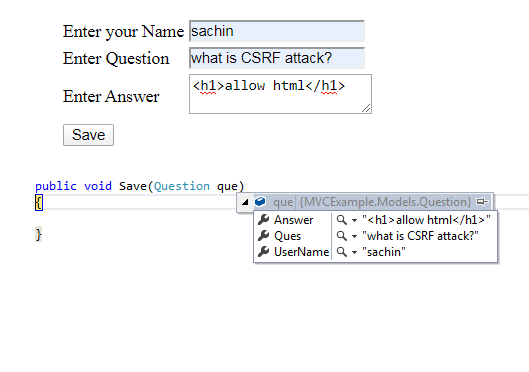
Task: Click the que parameter in method signature
Action: coord(227,187)
